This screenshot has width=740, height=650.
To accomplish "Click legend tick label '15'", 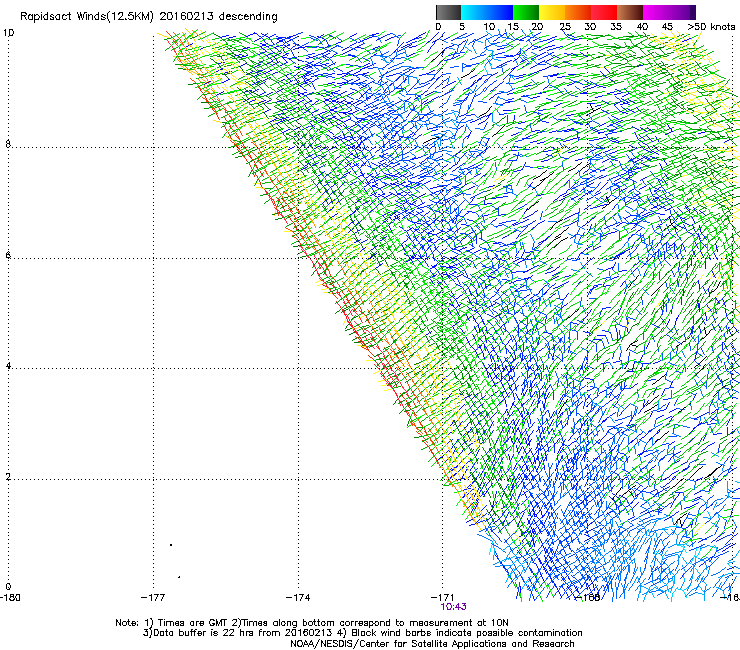I will pos(513,27).
